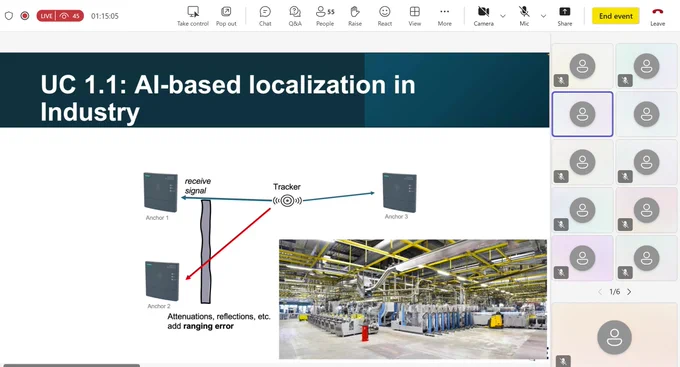Click the red recording indicator

[x=25, y=16]
